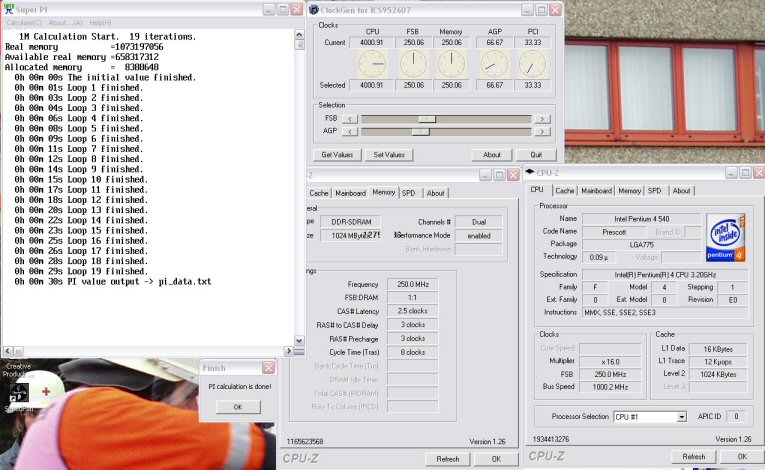Viewport: 765px width, 470px height.
Task: Click OK in right CPU-Z window
Action: (742, 456)
